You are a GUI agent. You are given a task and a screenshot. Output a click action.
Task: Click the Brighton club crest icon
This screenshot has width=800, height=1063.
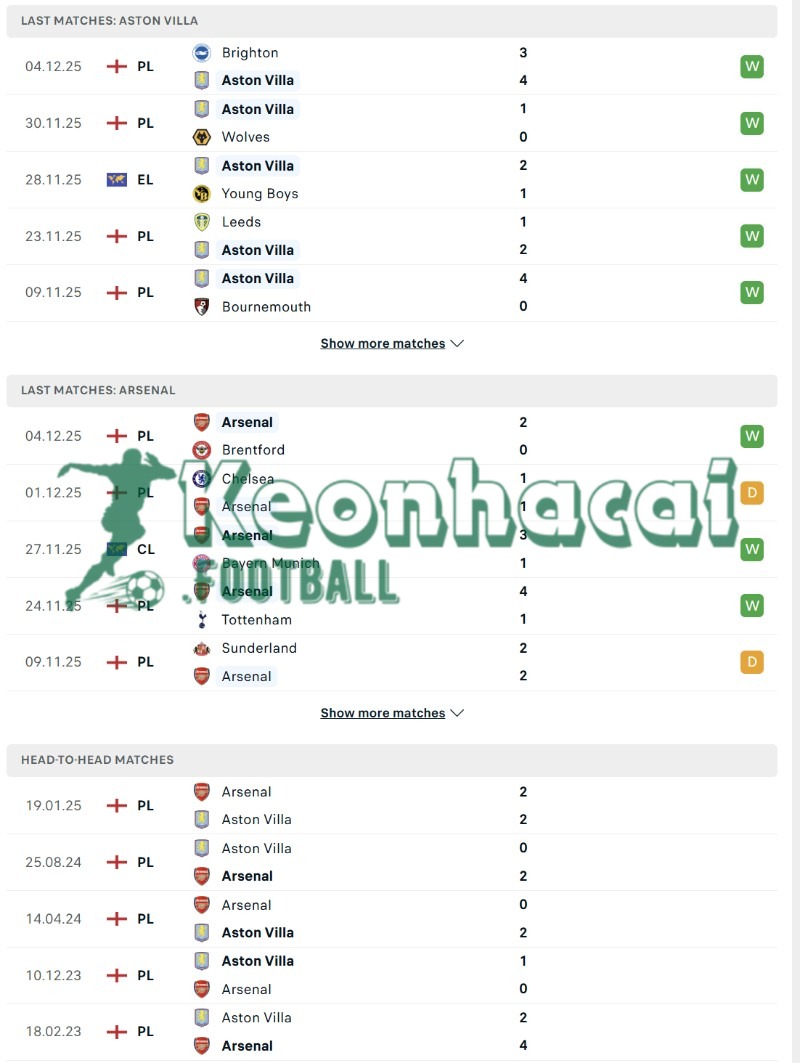(202, 53)
